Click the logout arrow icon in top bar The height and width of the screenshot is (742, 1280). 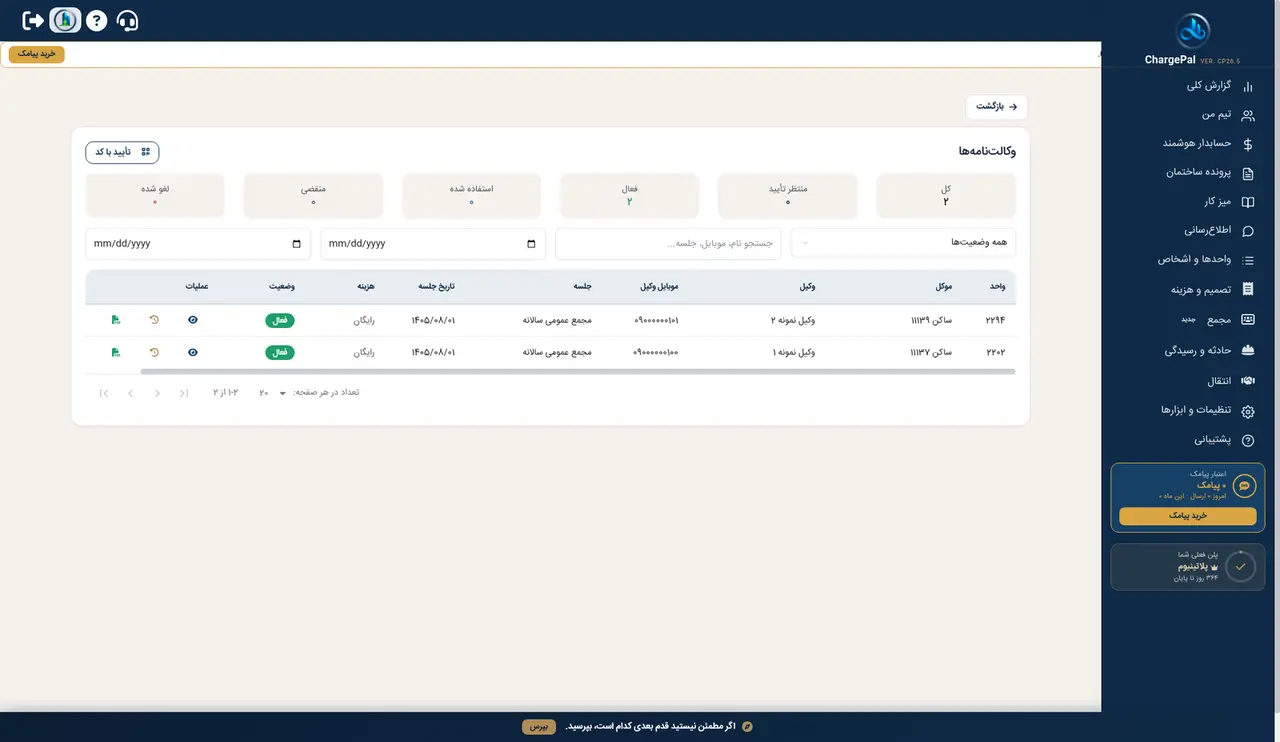[x=34, y=20]
